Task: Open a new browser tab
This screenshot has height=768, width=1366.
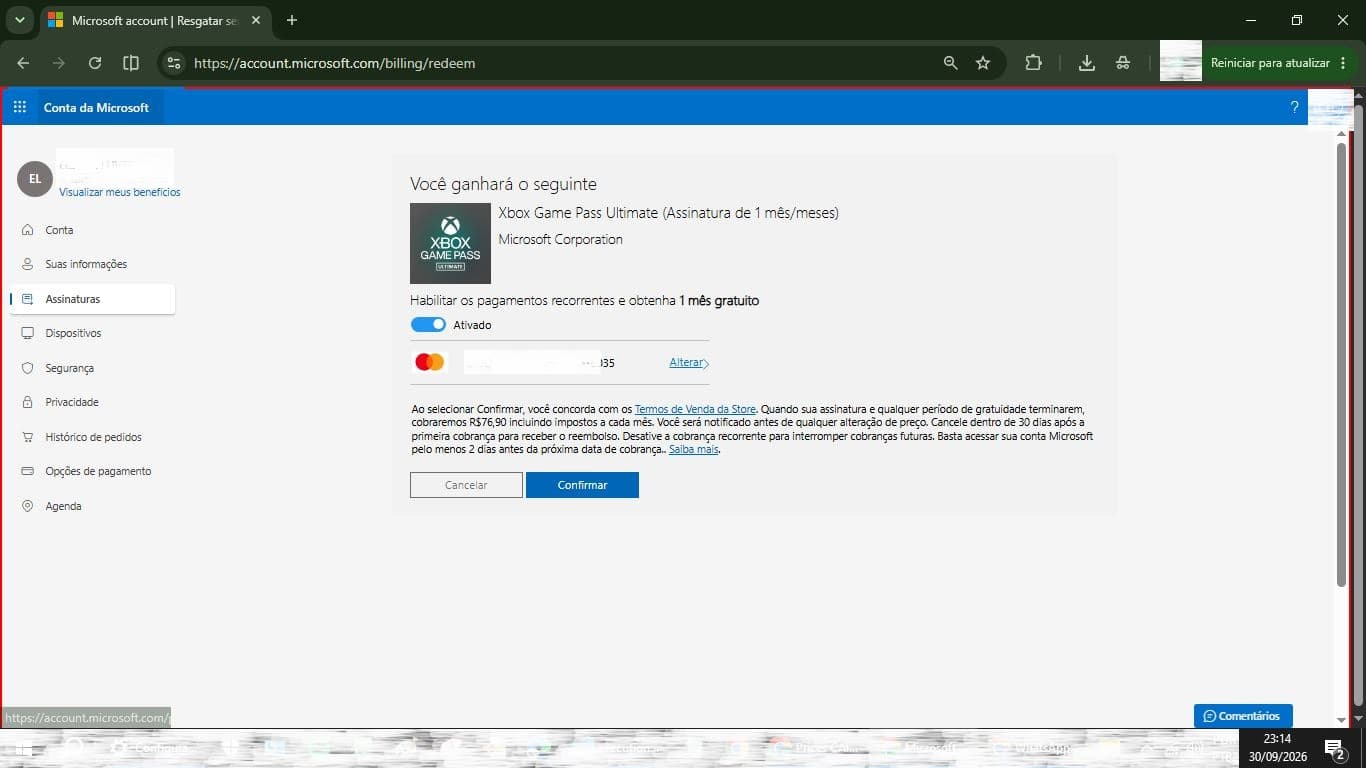Action: tap(292, 20)
